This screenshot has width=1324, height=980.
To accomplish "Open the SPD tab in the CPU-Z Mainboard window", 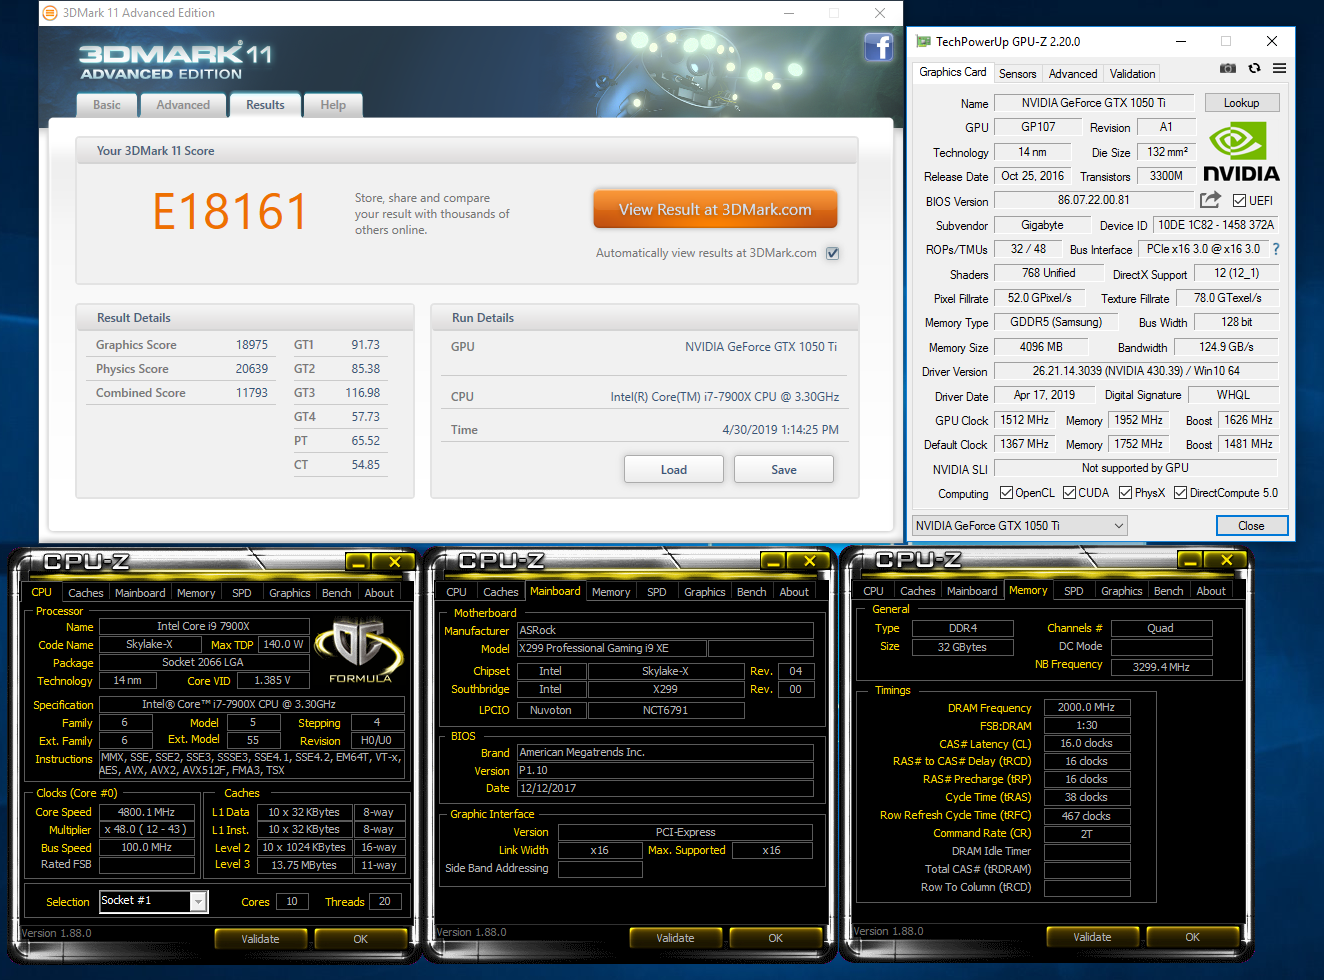I will pos(656,592).
